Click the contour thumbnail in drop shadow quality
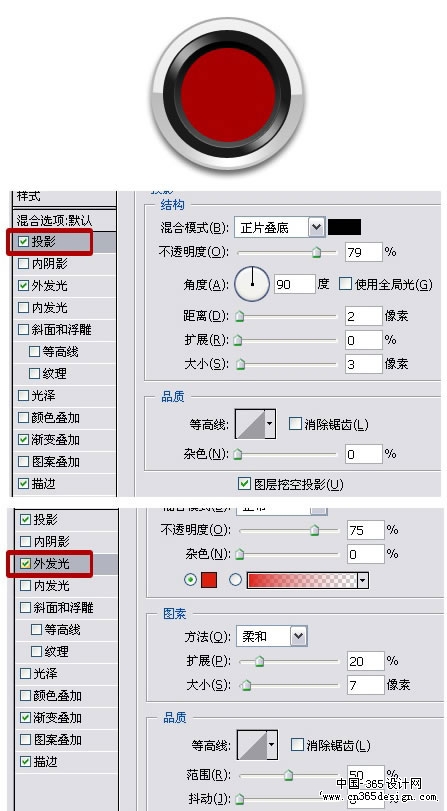 point(251,424)
